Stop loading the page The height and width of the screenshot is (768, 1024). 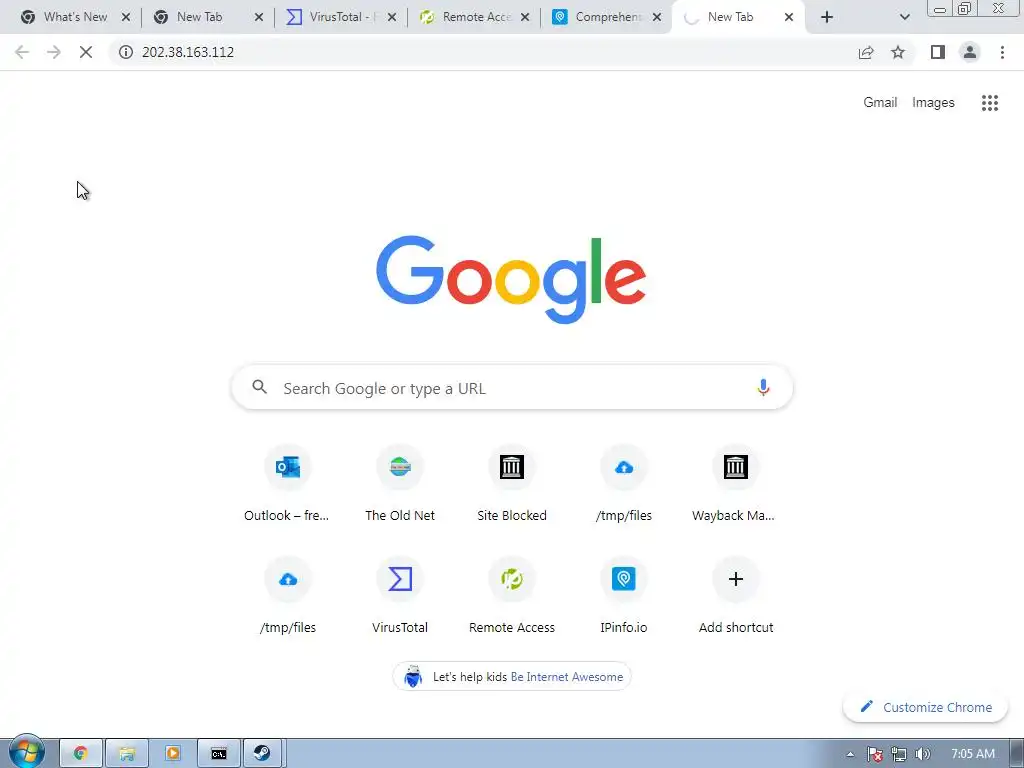click(86, 52)
